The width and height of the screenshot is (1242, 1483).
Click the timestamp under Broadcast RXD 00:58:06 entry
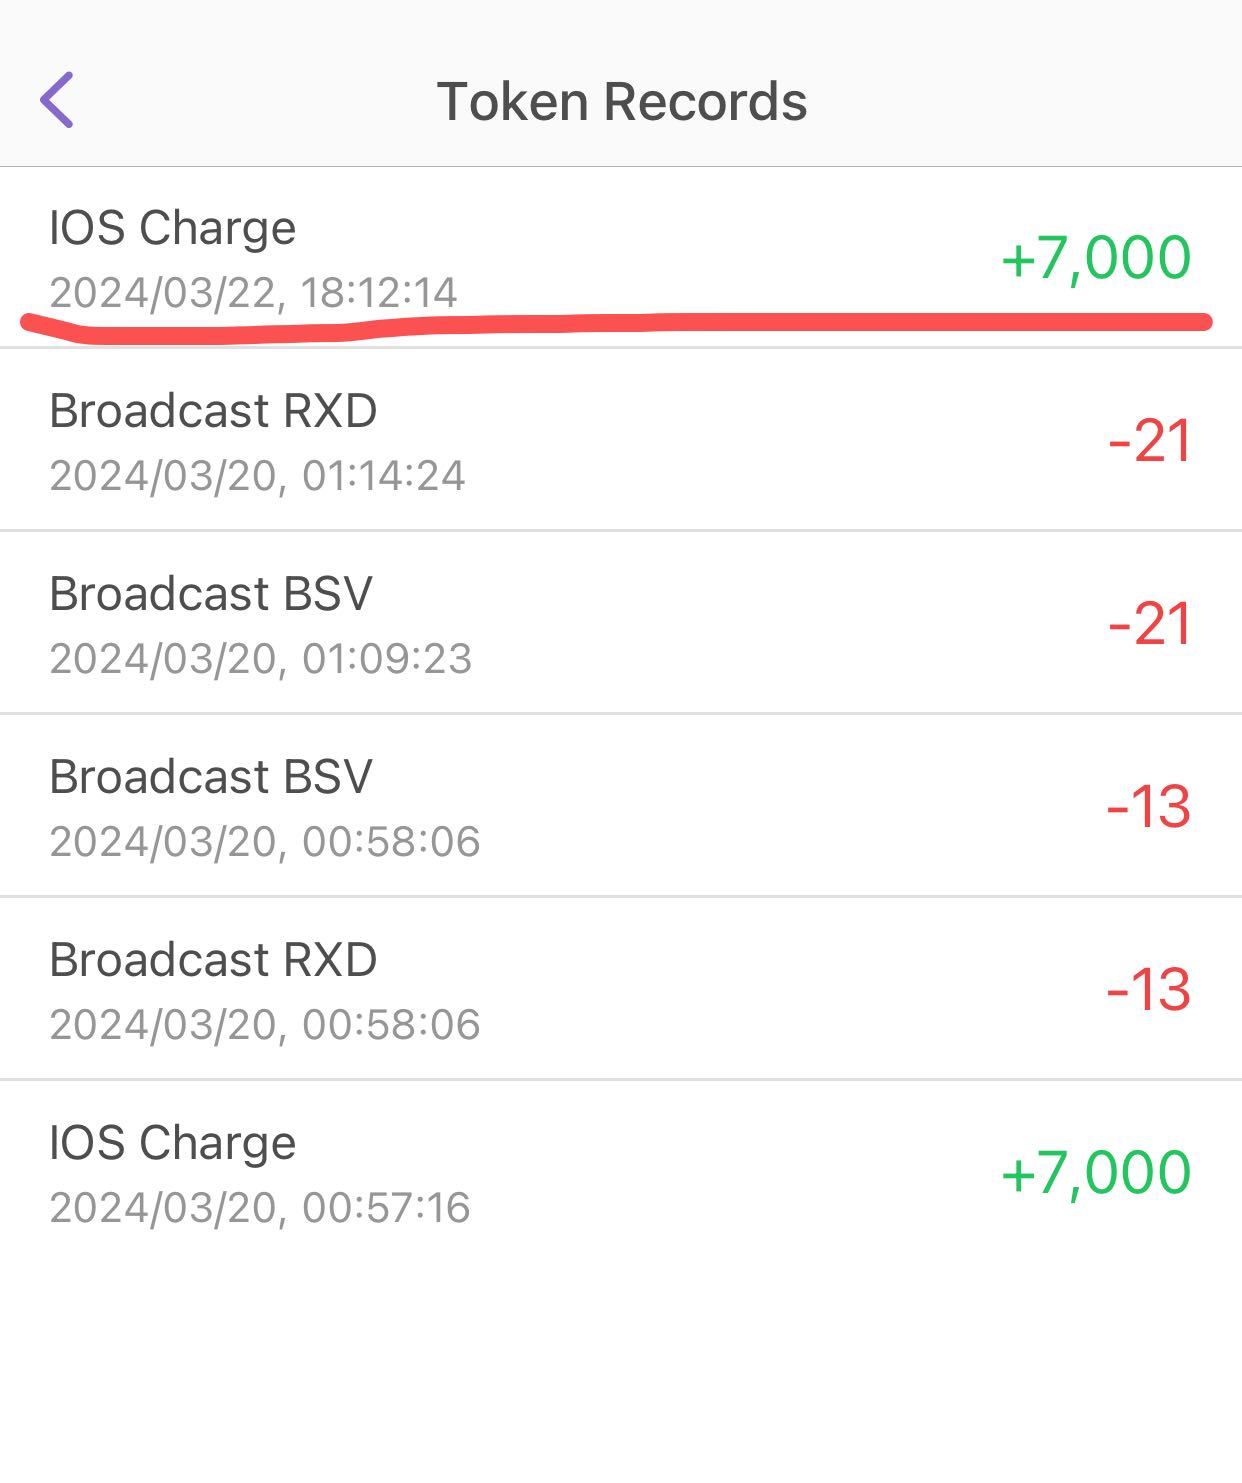pos(264,1025)
